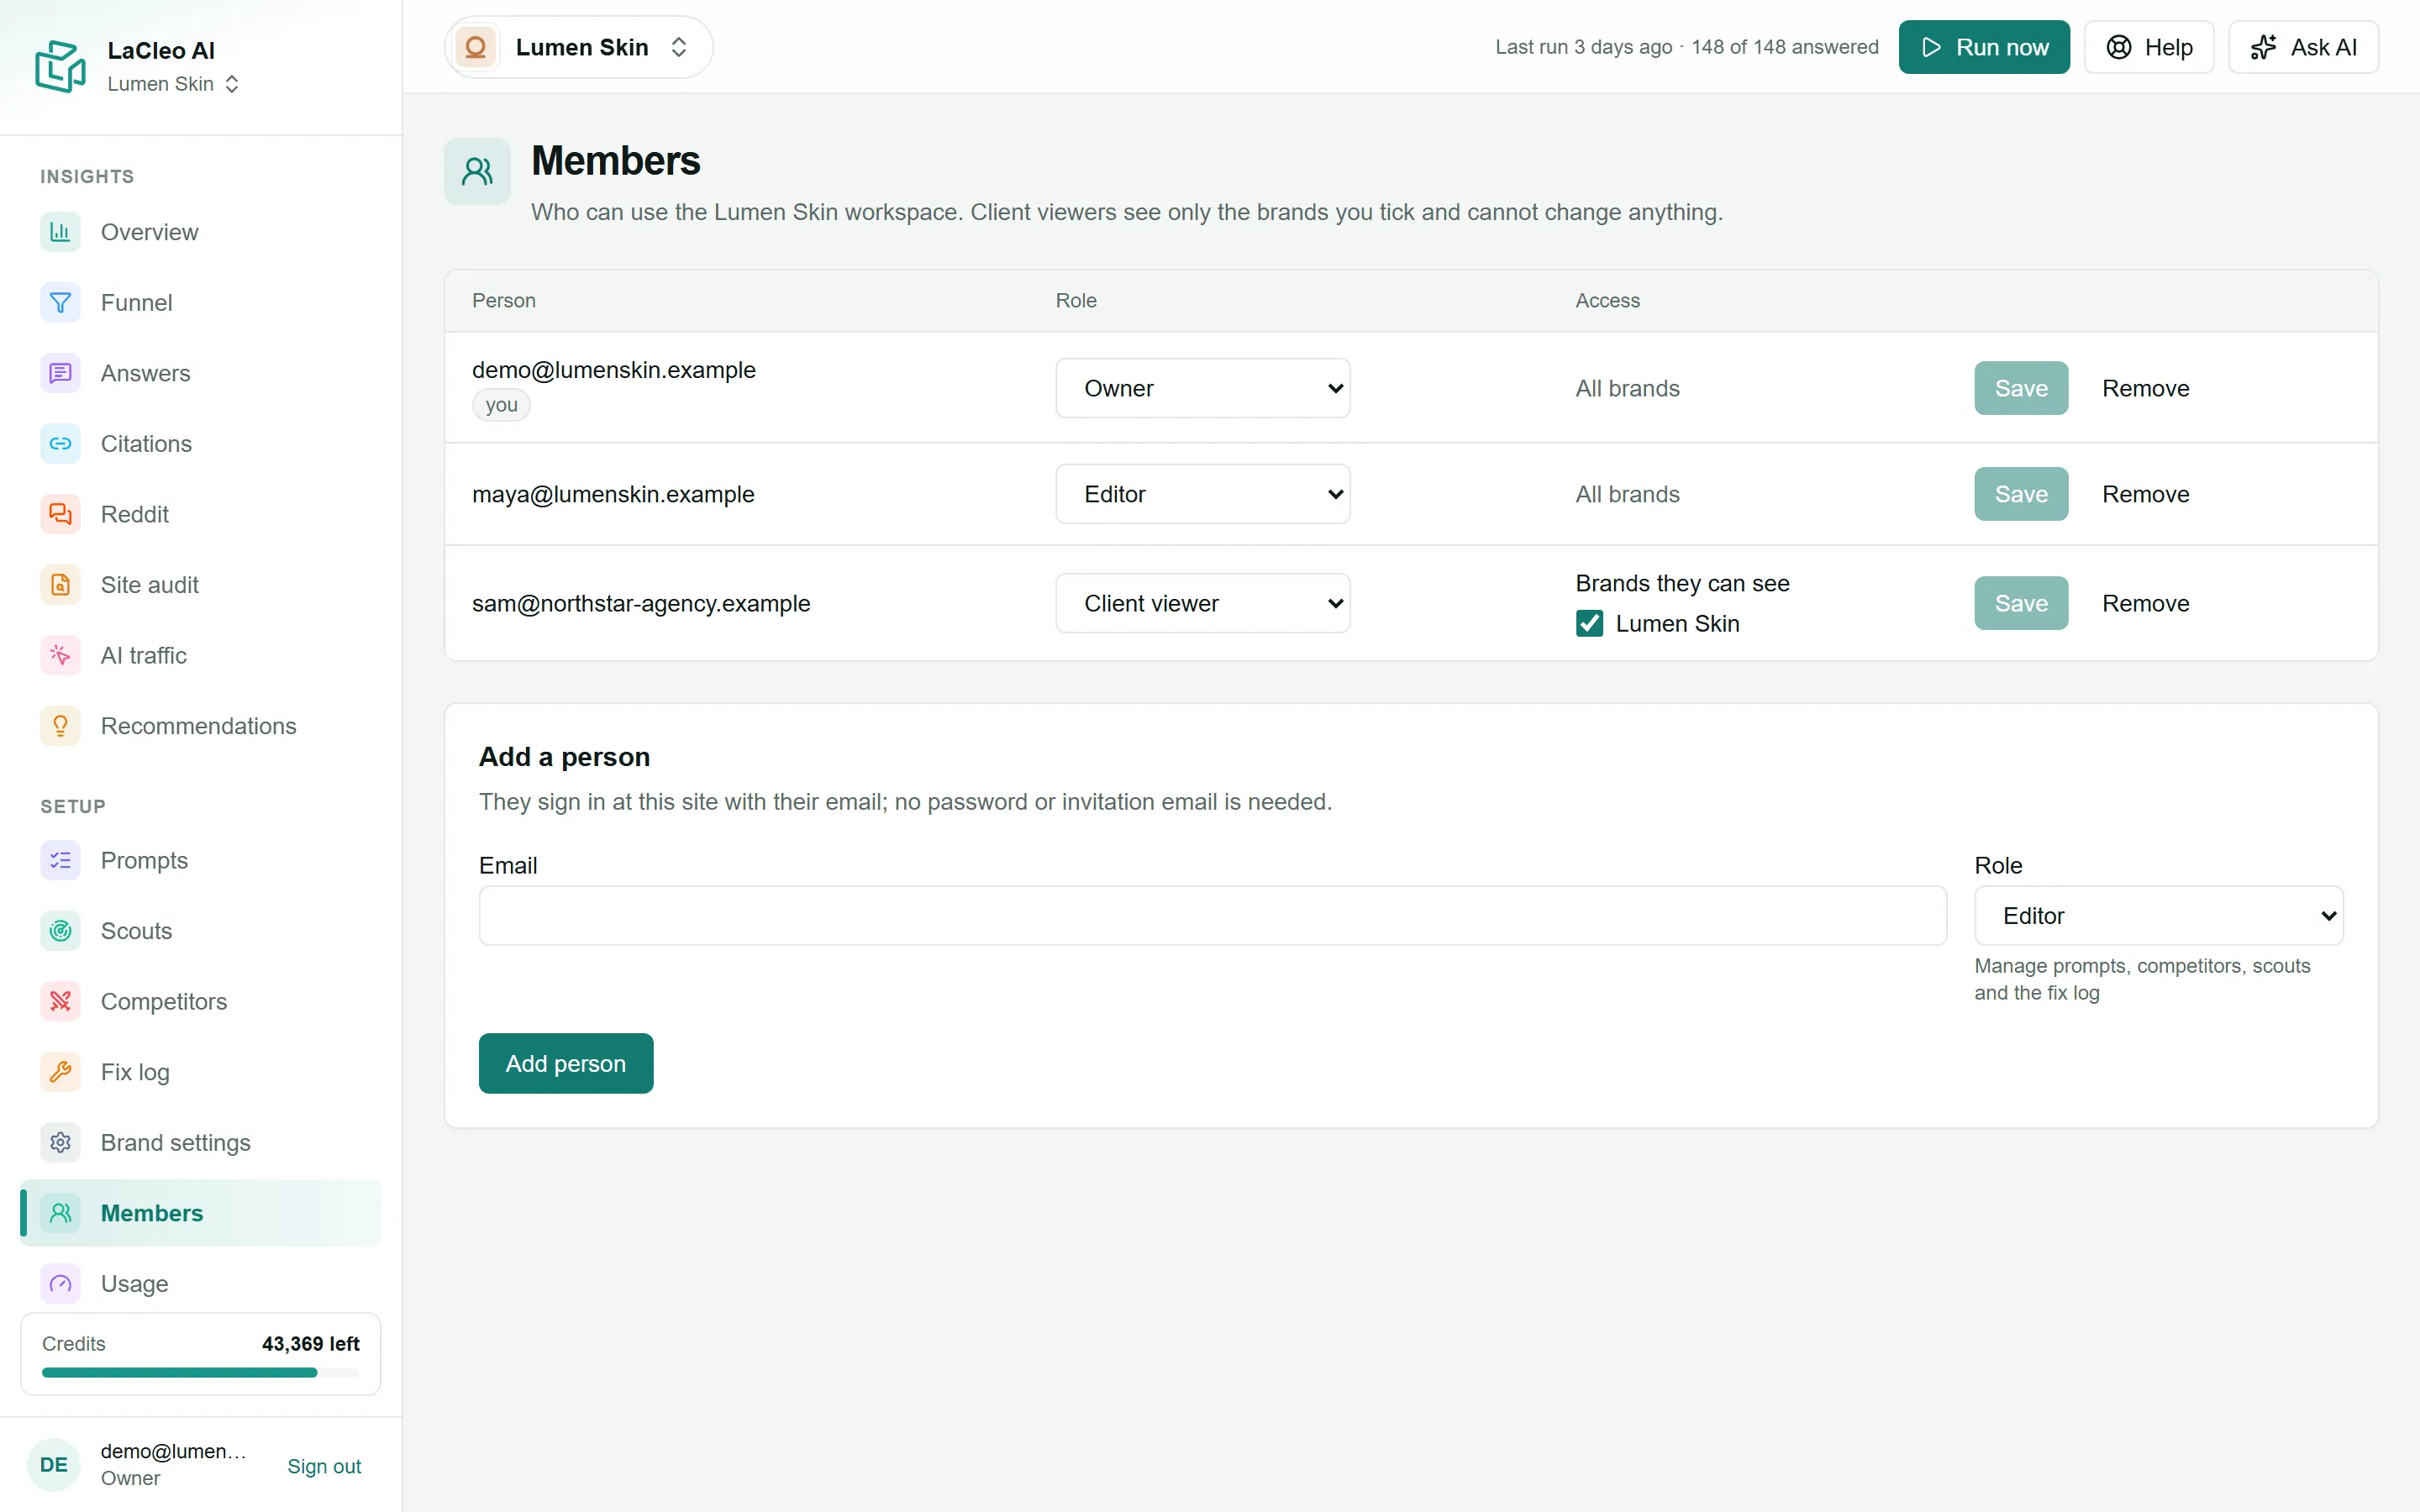The height and width of the screenshot is (1512, 2420).
Task: Focus the Email input field
Action: pyautogui.click(x=1212, y=915)
